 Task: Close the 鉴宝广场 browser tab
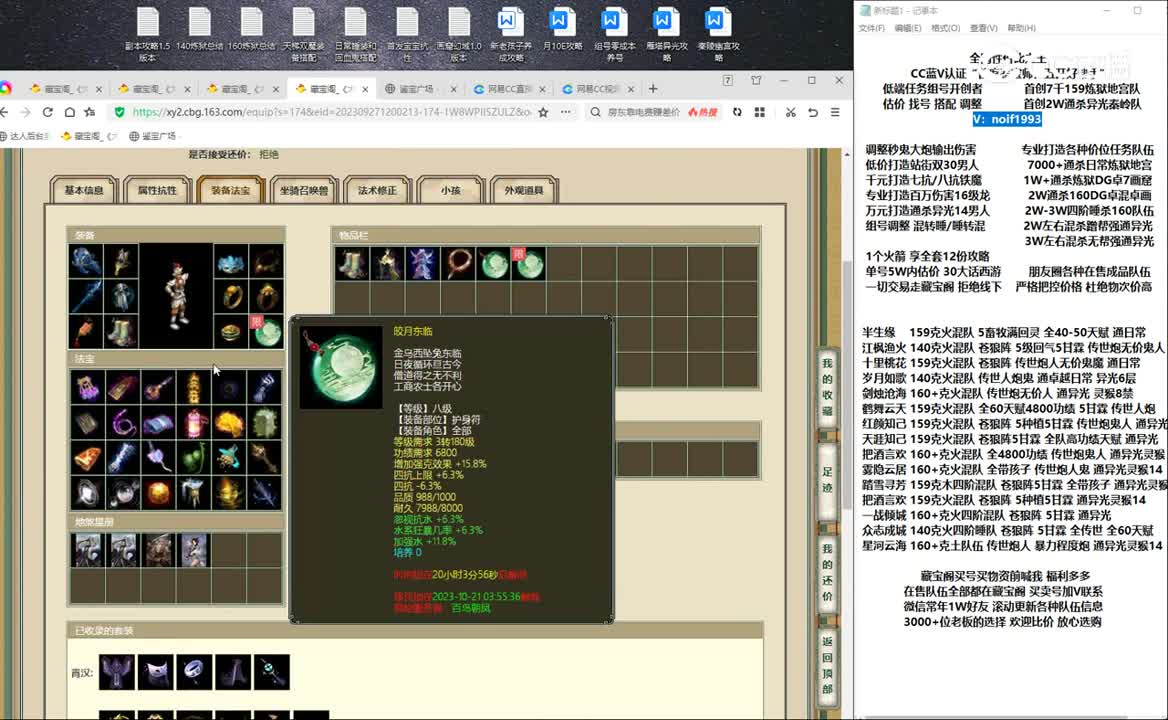point(454,89)
